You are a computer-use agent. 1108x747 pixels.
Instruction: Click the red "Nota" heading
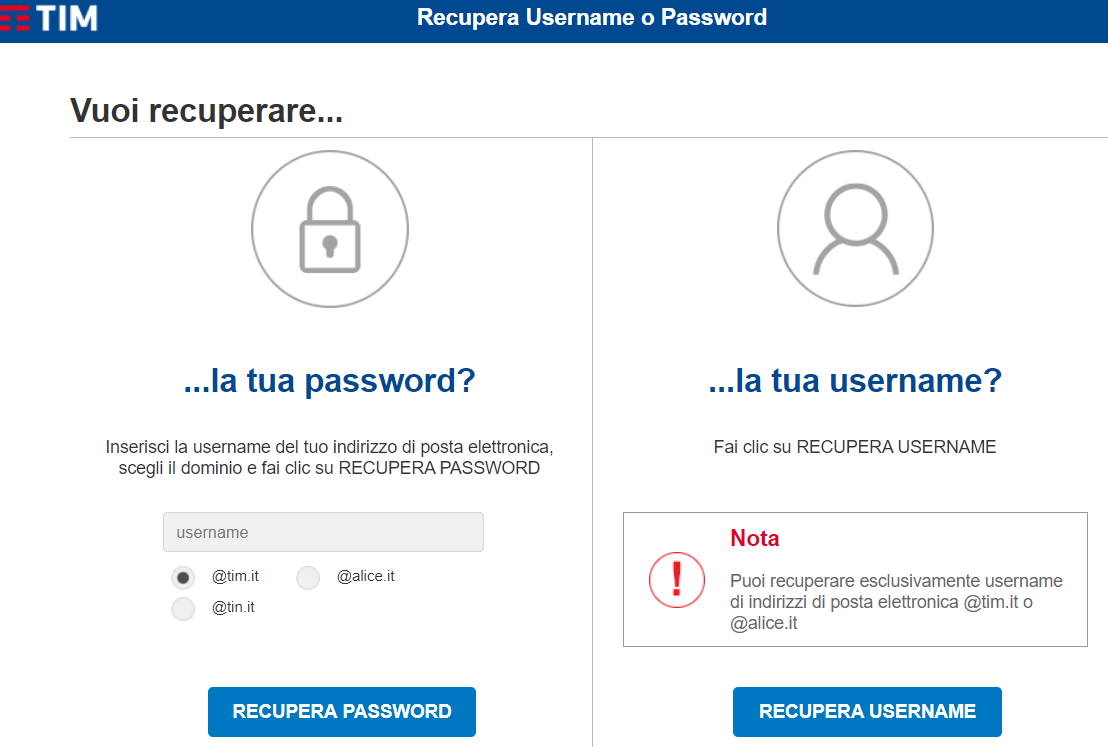[755, 538]
